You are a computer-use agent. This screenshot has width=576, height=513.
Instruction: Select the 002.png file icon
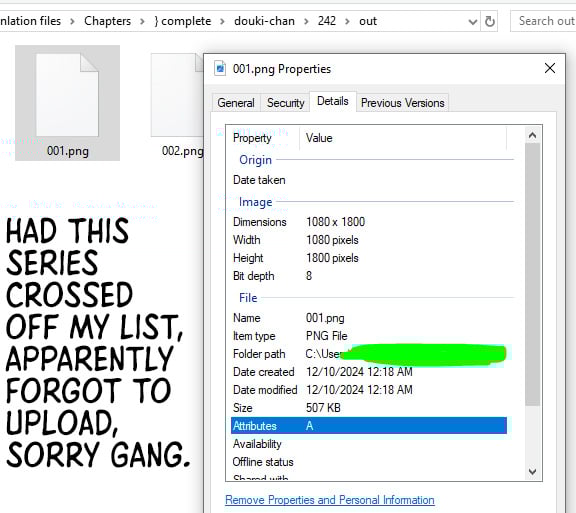tap(177, 95)
